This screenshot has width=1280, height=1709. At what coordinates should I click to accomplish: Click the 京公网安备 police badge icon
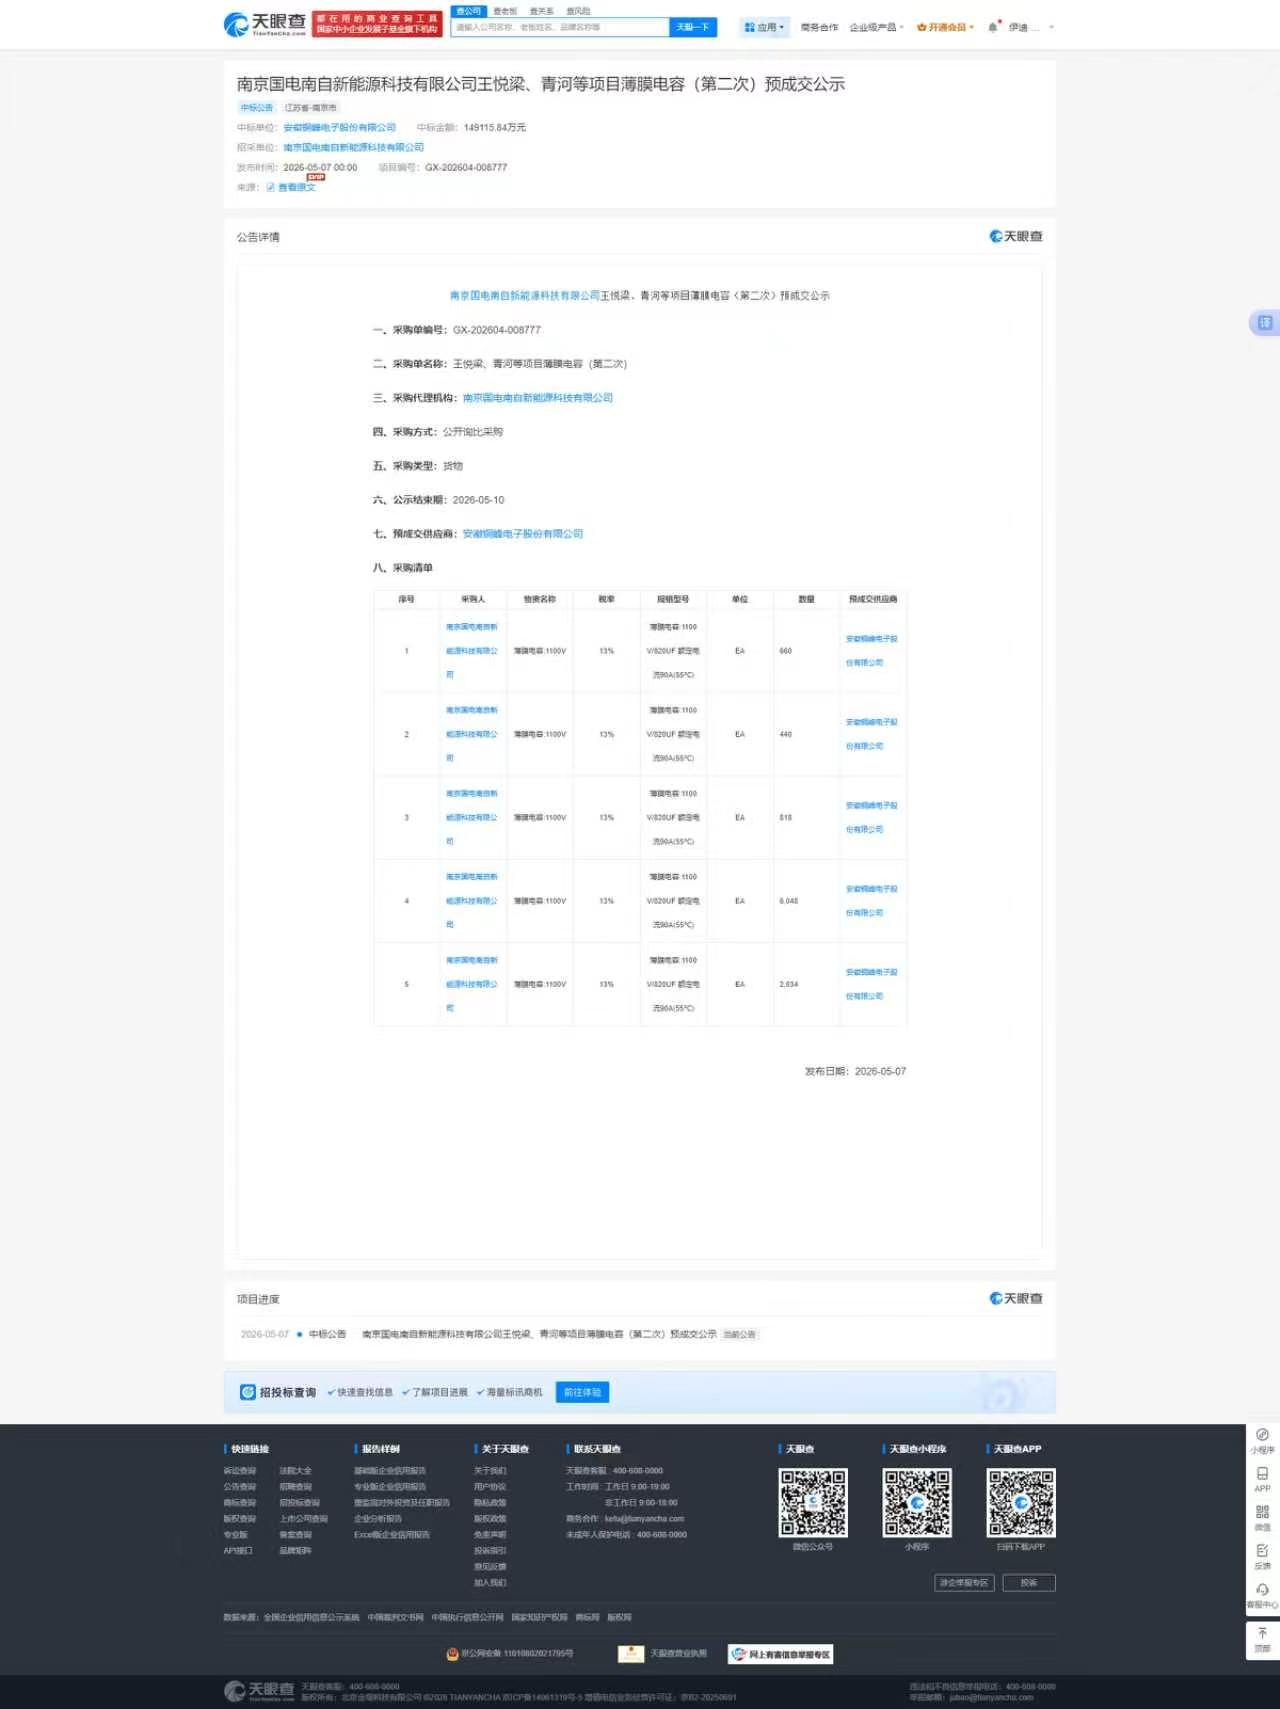(452, 1654)
